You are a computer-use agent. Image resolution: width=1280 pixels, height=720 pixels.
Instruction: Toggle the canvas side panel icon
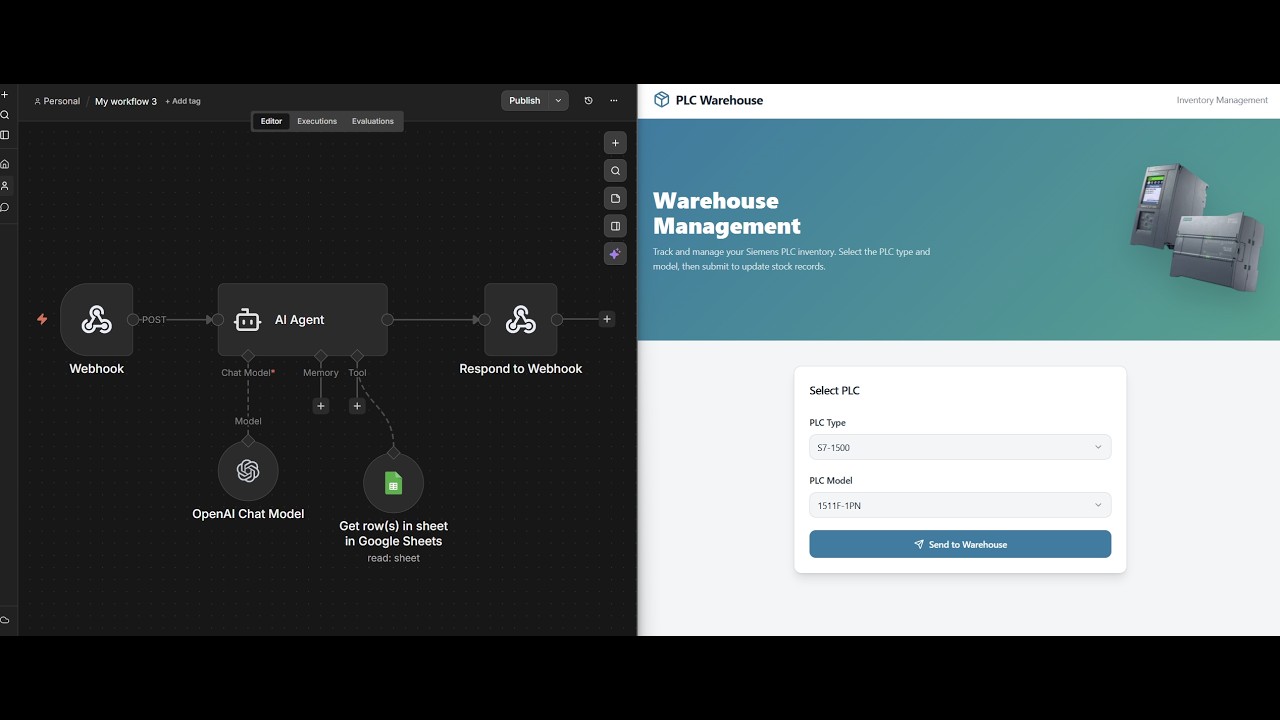pos(615,226)
